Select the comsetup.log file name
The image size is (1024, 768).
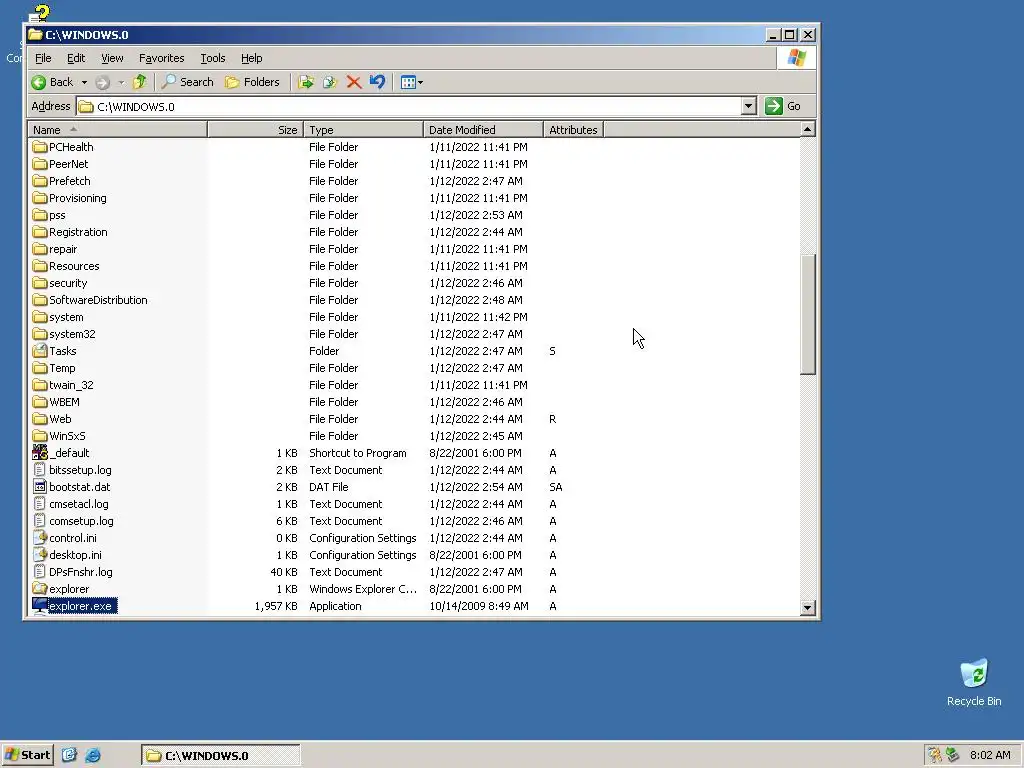click(x=81, y=520)
